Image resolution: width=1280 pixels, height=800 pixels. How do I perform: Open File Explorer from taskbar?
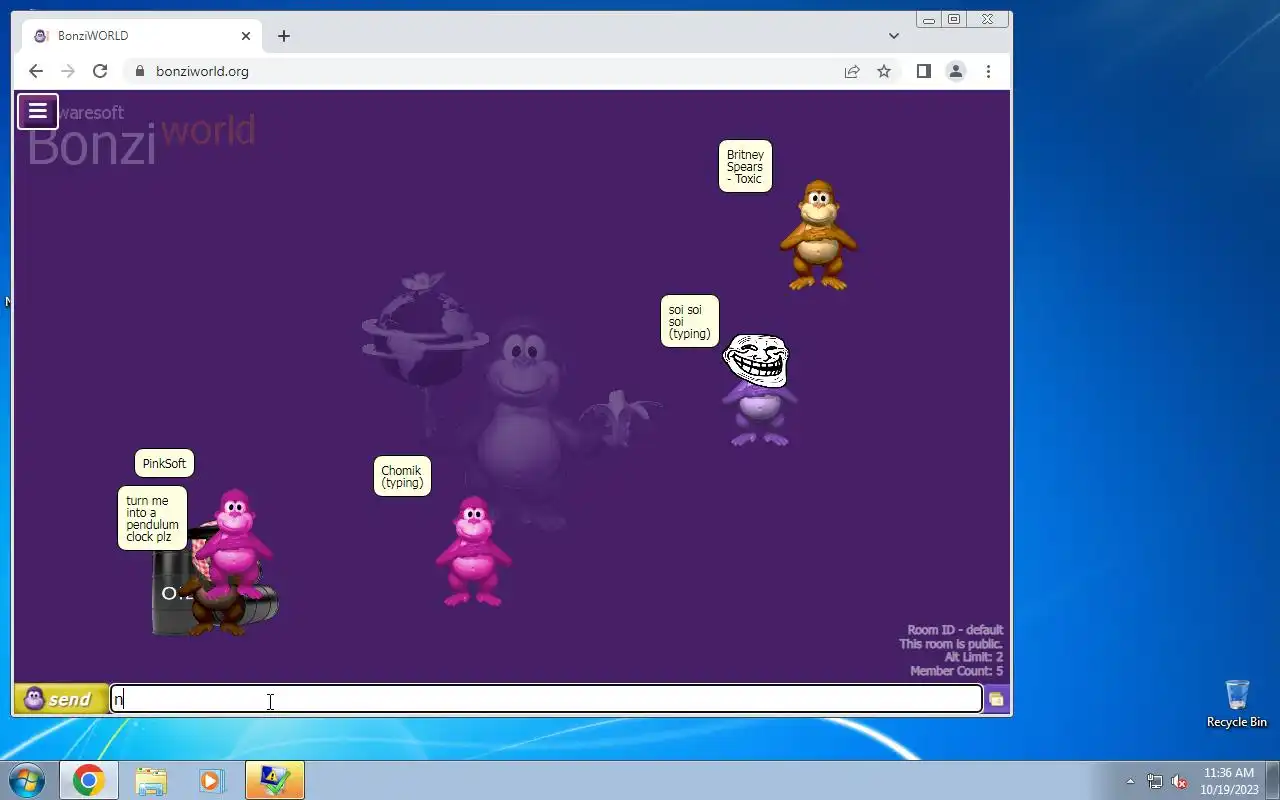(x=151, y=780)
